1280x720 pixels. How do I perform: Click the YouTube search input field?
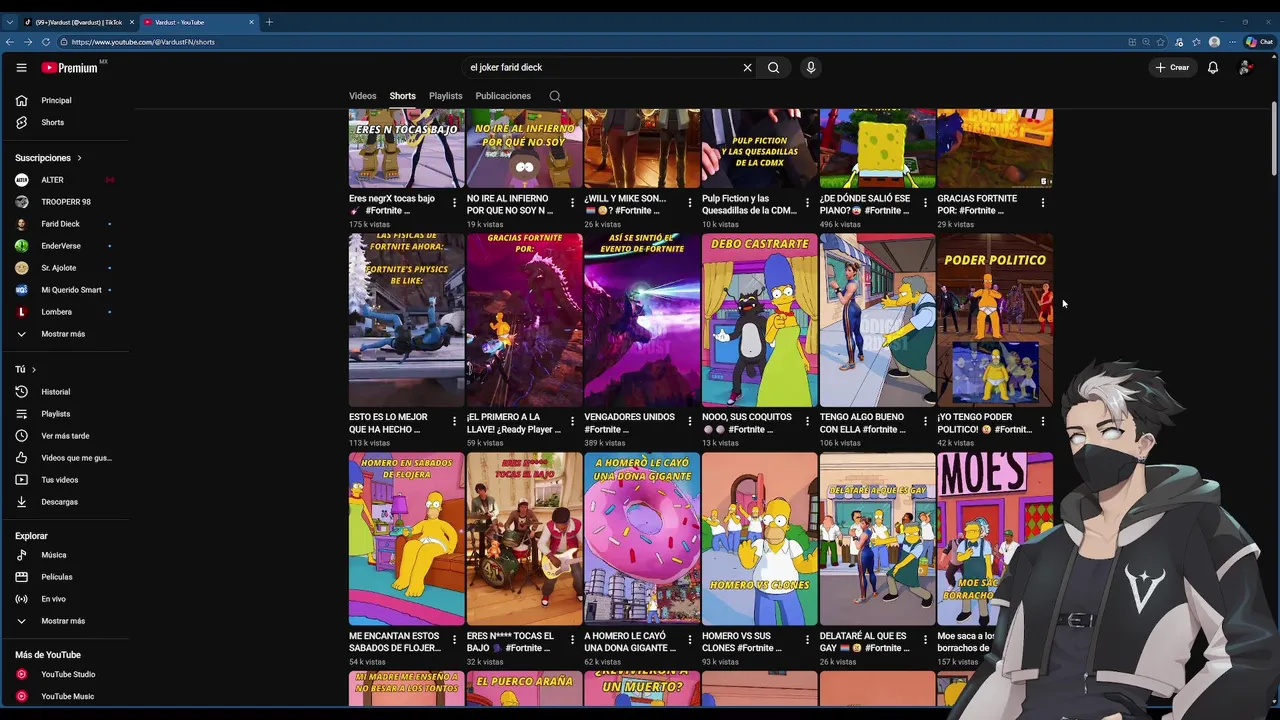600,67
